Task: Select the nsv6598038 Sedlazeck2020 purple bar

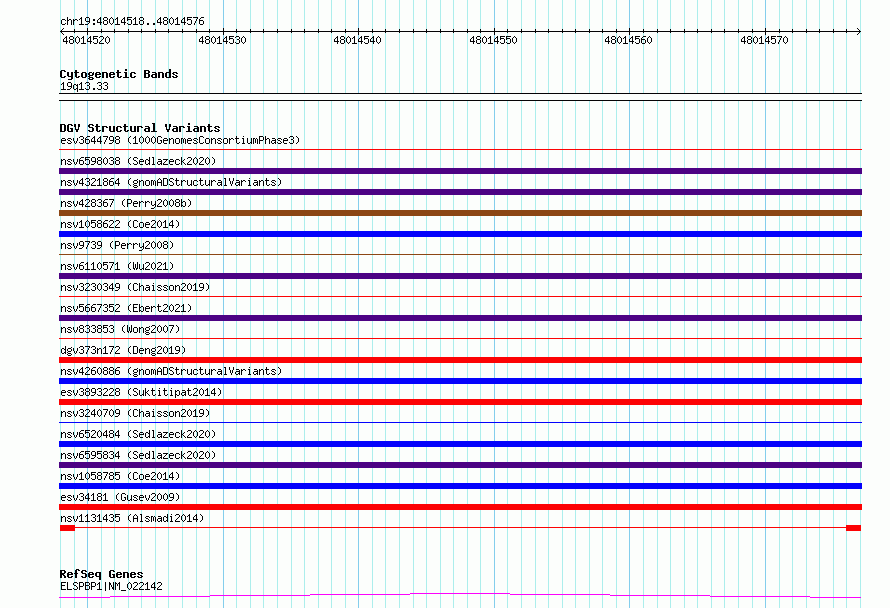Action: click(x=460, y=171)
